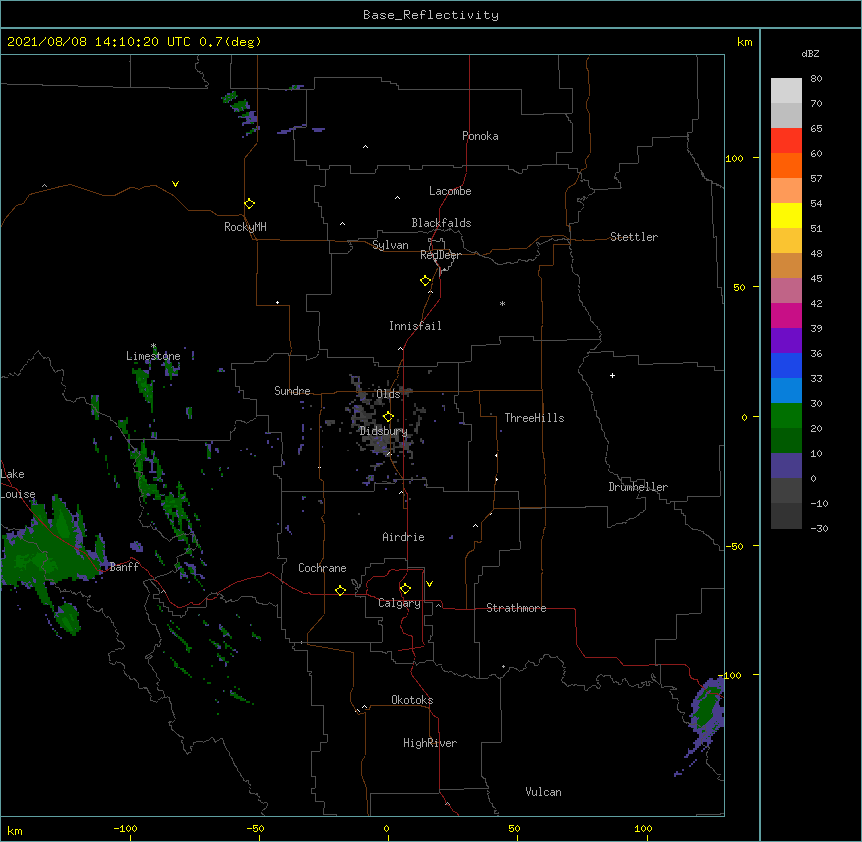Click the Cochrane label

pyautogui.click(x=322, y=568)
